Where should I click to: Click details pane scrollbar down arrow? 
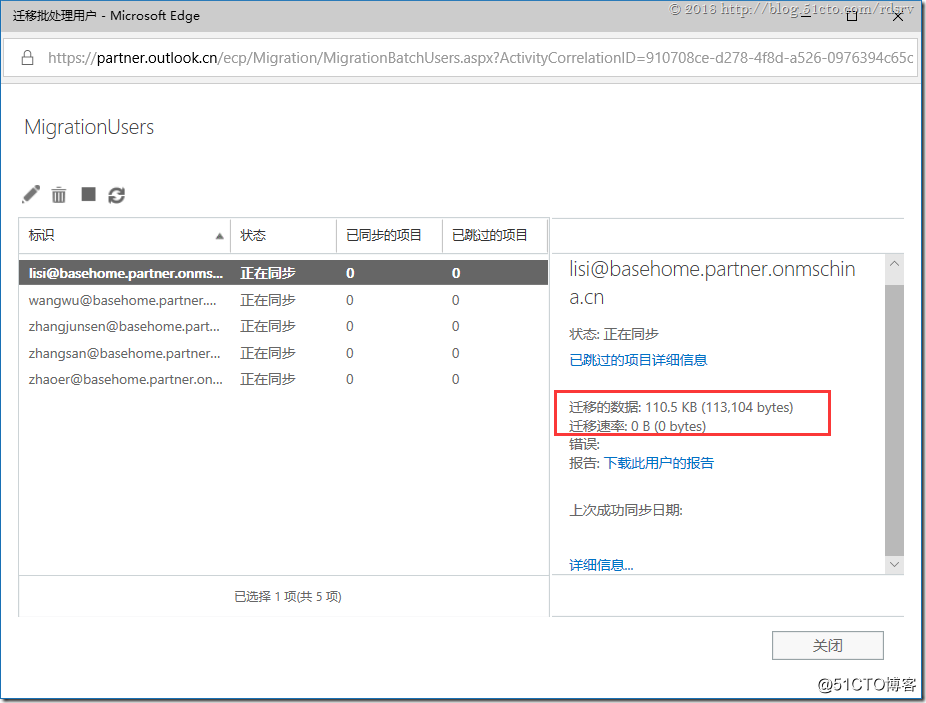point(894,565)
